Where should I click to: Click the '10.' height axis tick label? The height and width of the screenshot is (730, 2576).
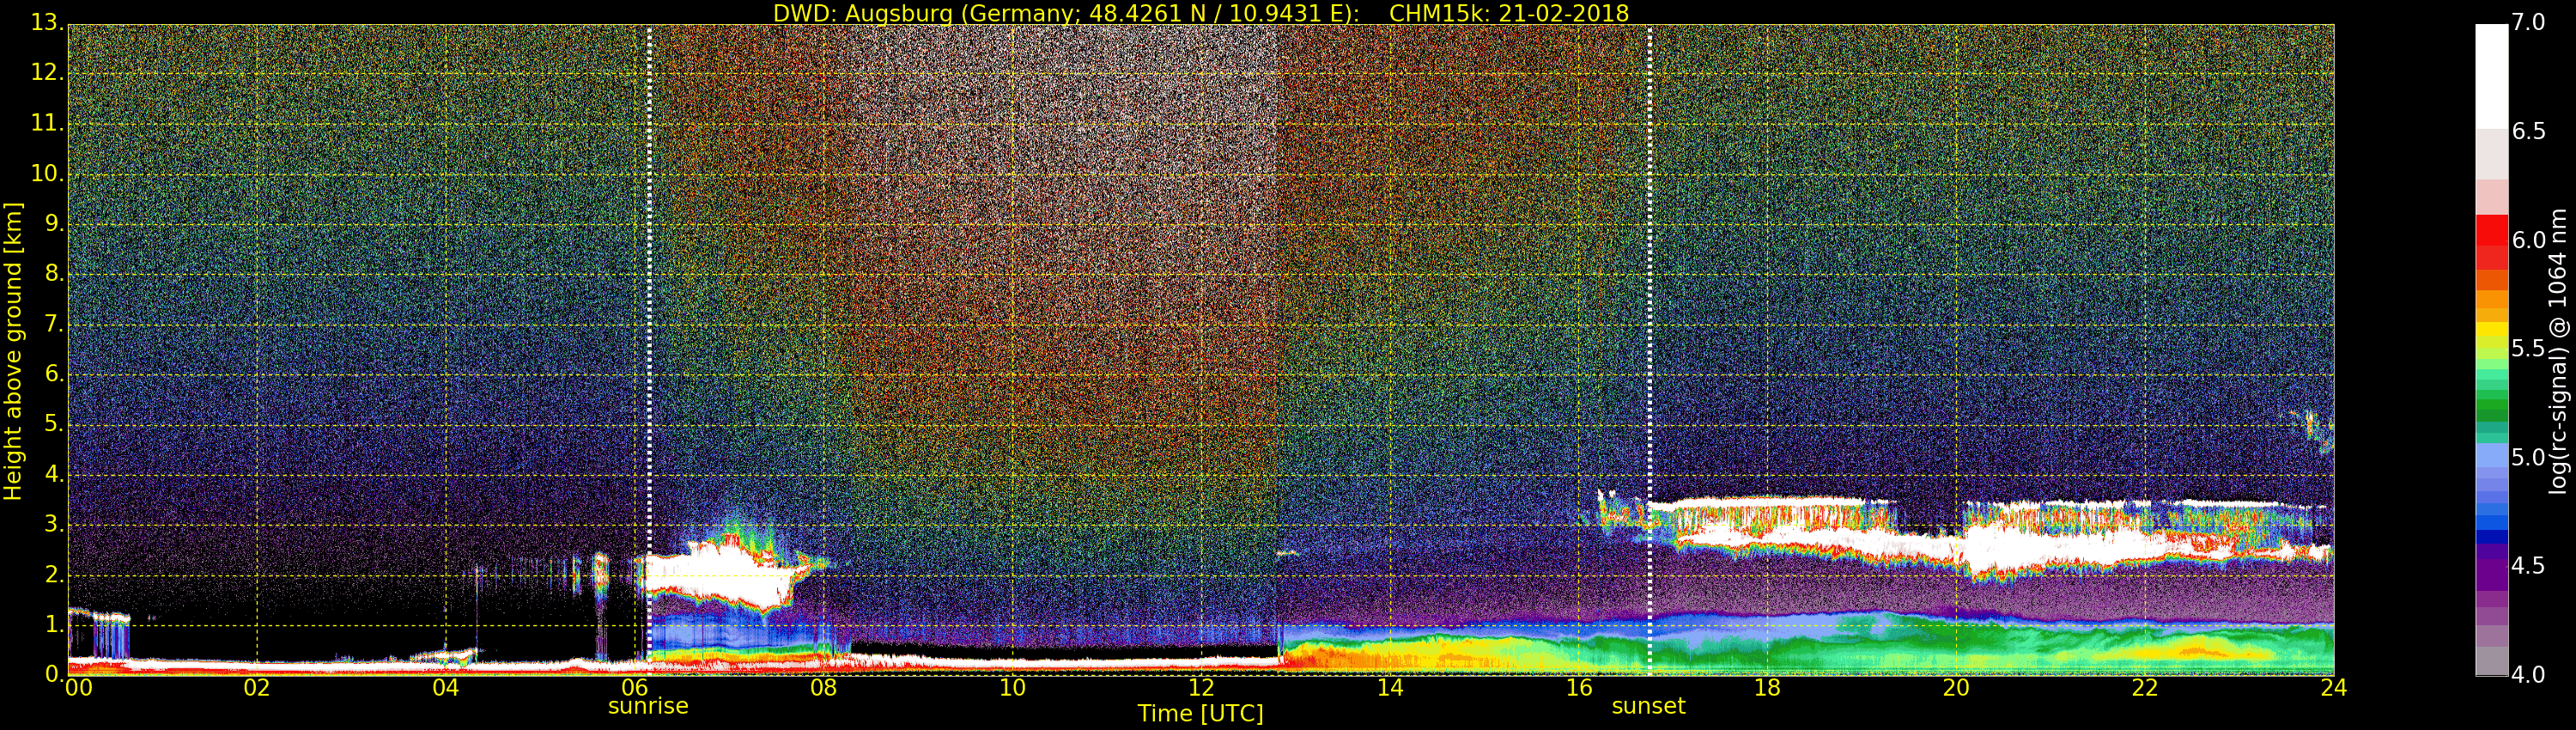[47, 173]
